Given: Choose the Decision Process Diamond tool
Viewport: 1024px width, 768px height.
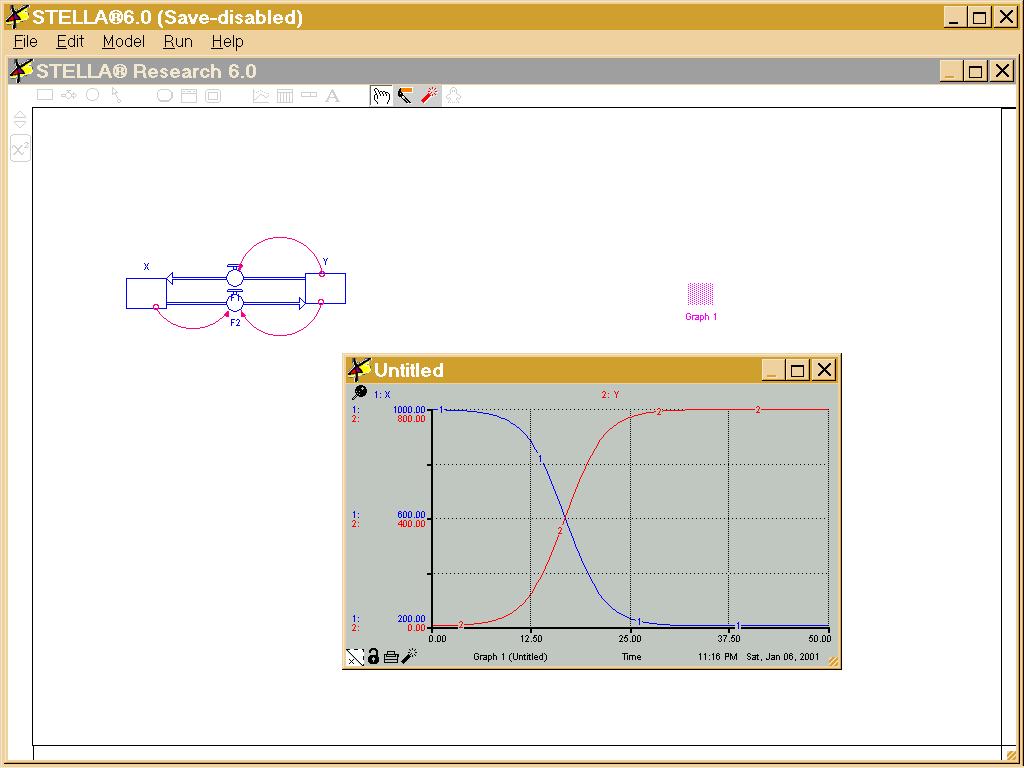Looking at the screenshot, I should click(165, 96).
